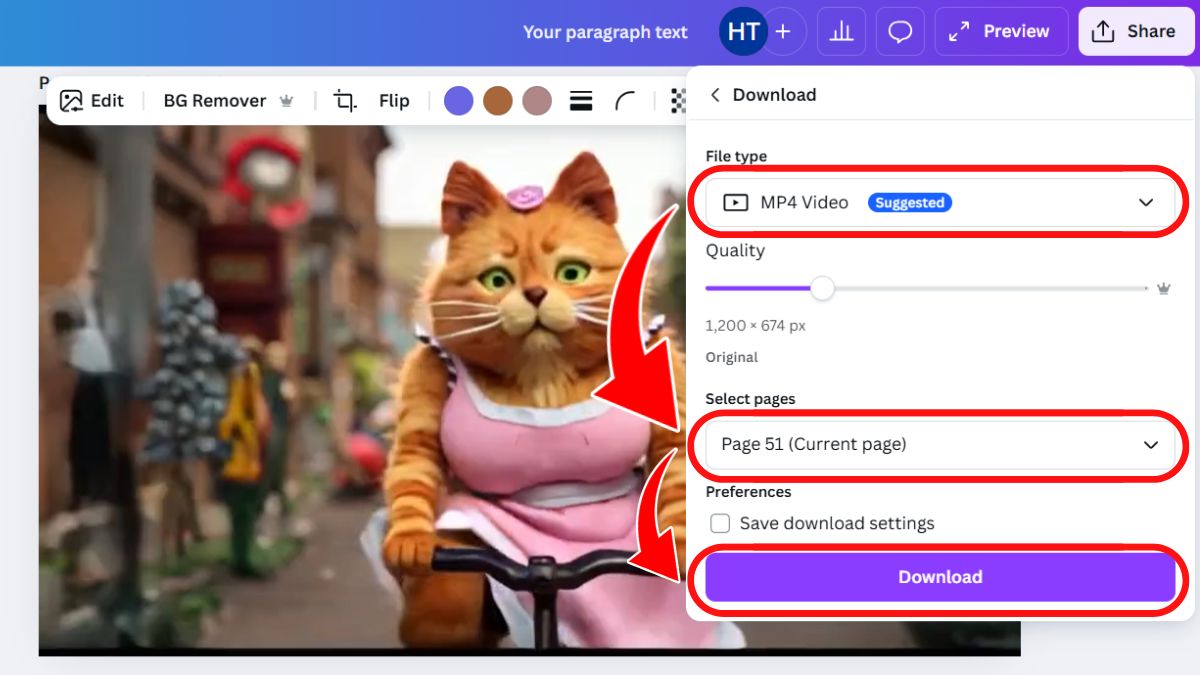
Task: Click the Preview button
Action: (x=1000, y=32)
